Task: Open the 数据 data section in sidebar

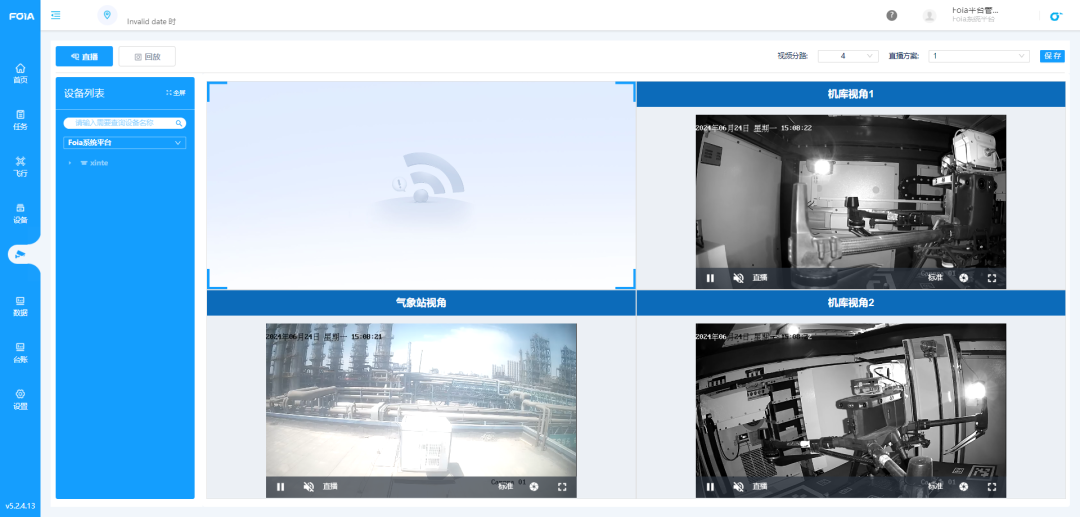Action: coord(20,306)
